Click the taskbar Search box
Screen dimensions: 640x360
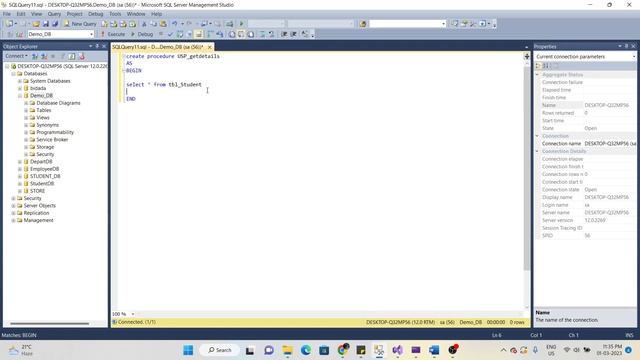pos(220,350)
